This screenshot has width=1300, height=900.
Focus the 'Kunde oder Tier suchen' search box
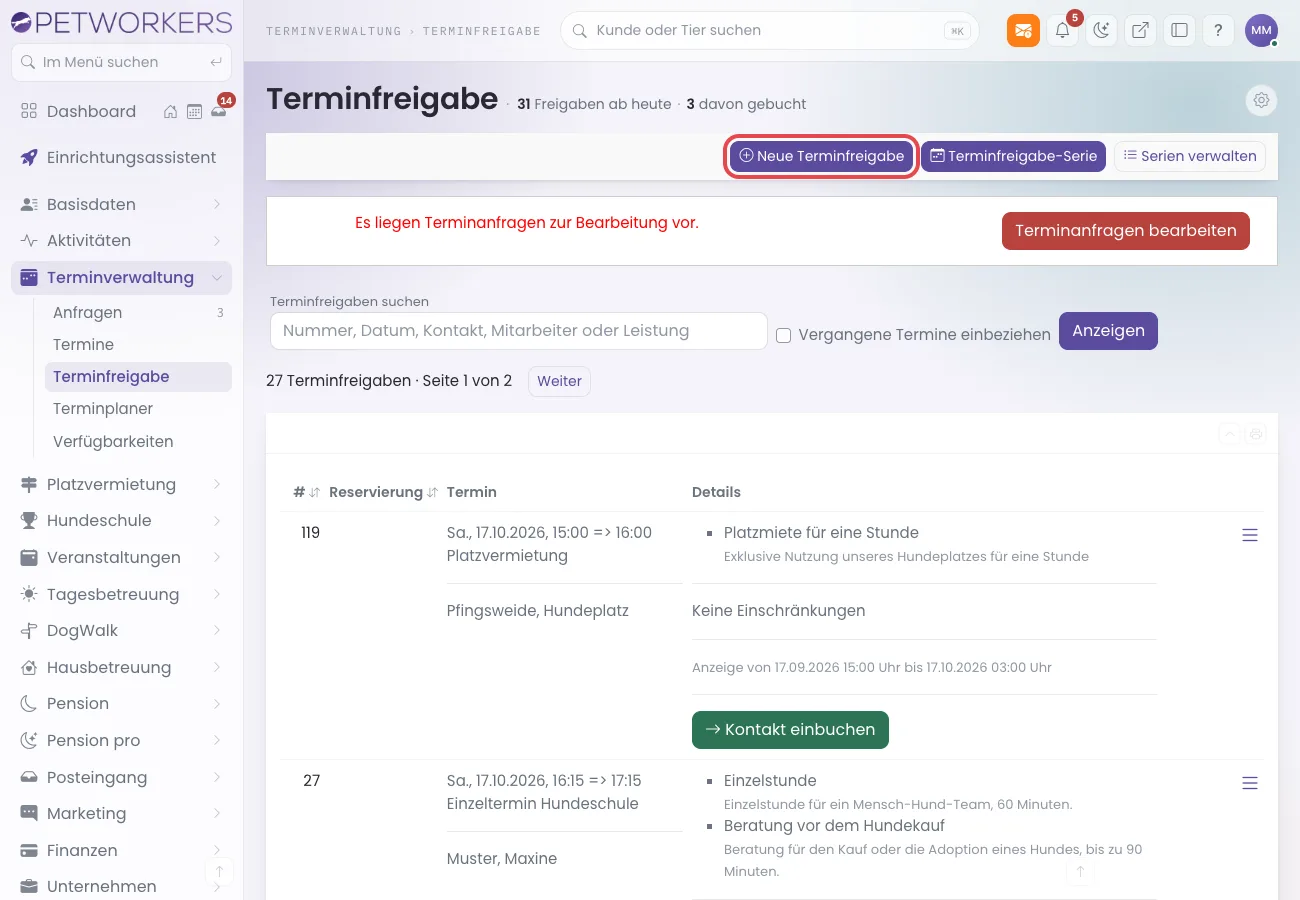(770, 31)
